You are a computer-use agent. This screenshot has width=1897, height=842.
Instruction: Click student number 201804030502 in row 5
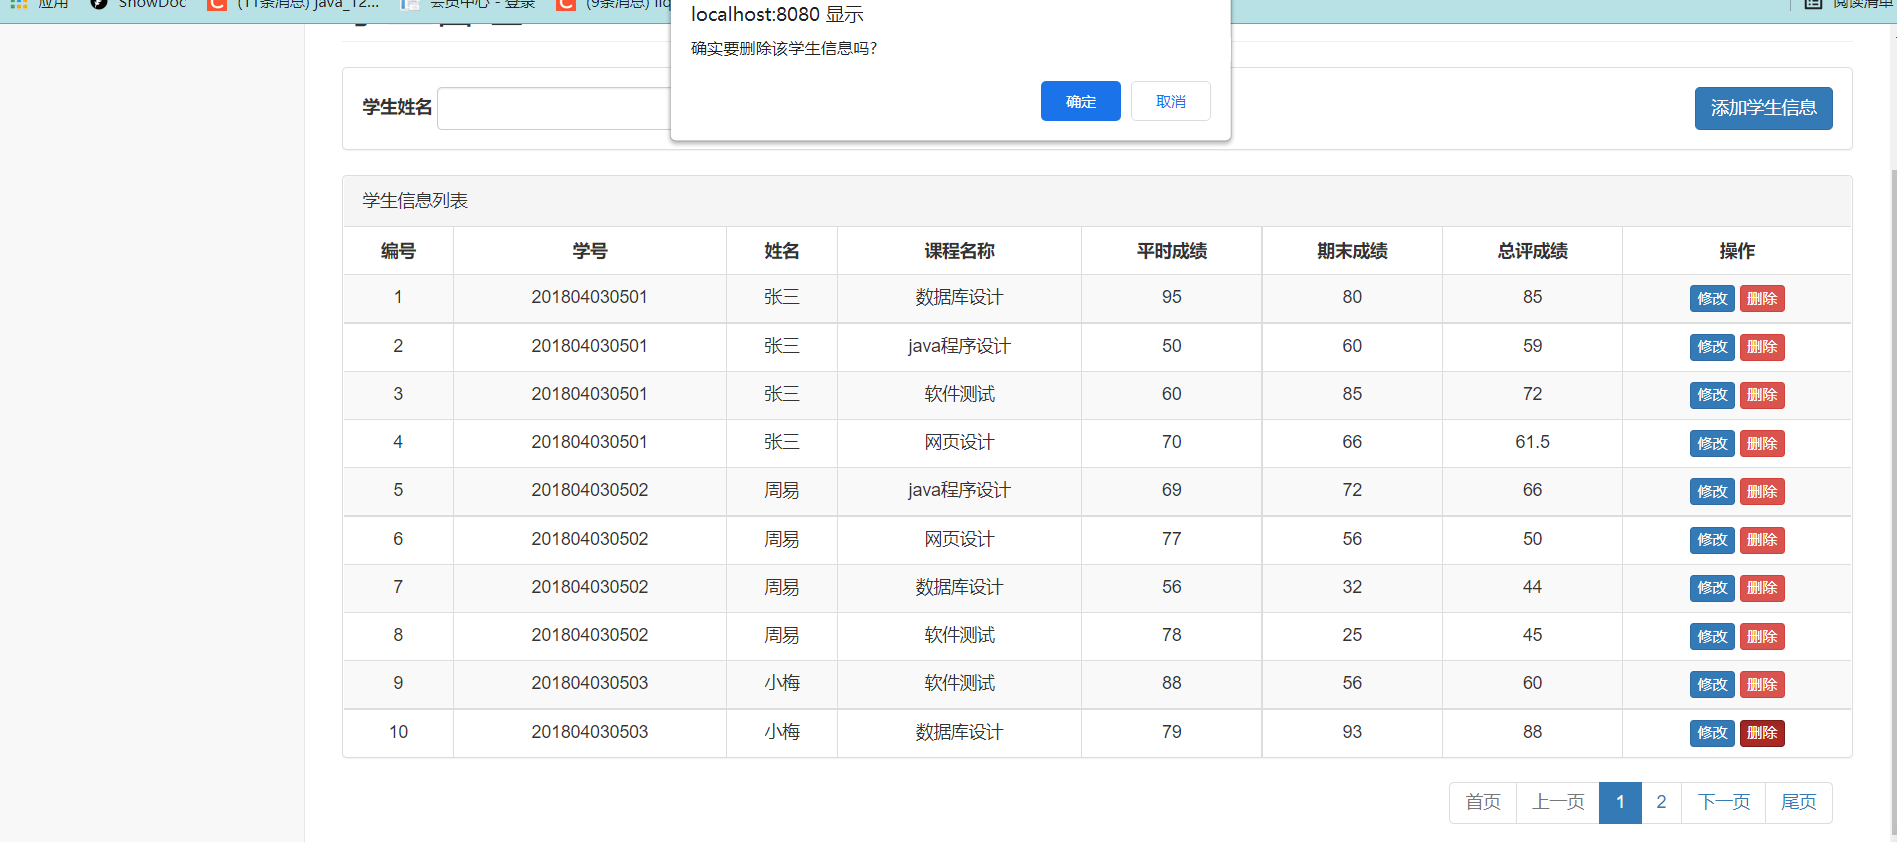(x=590, y=490)
